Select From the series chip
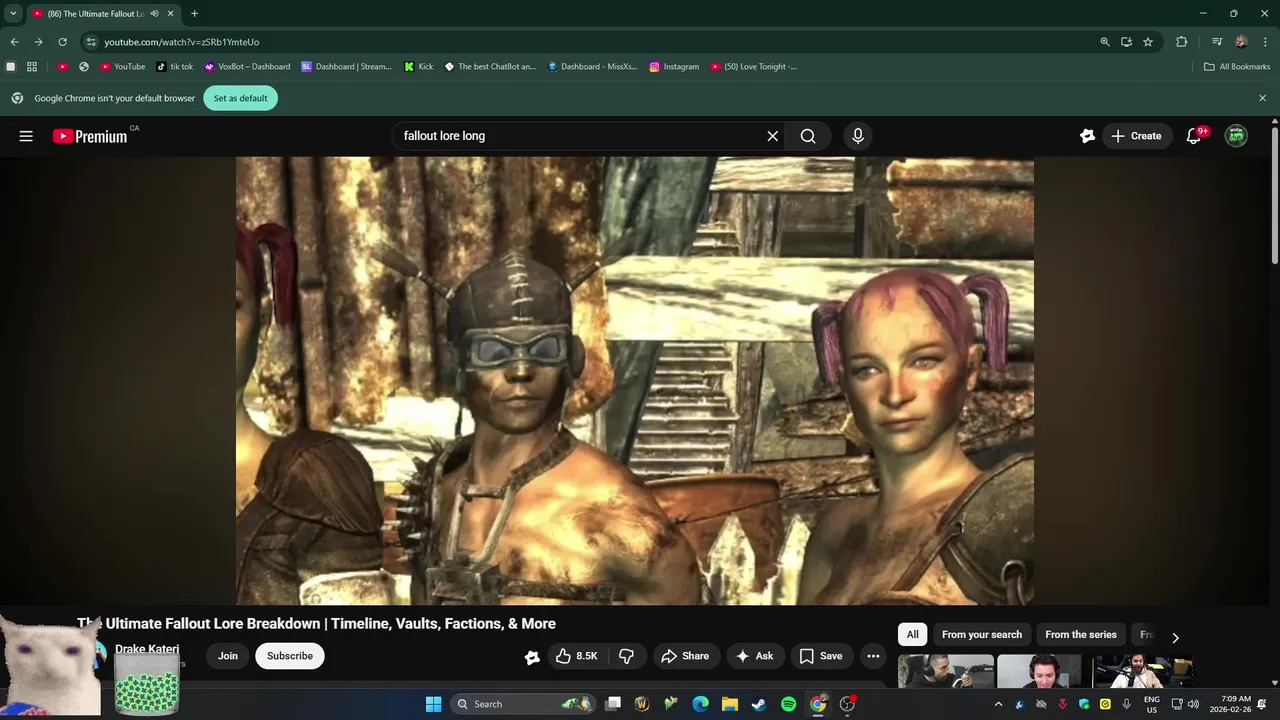Screen dimensions: 1280x720 click(x=1081, y=634)
